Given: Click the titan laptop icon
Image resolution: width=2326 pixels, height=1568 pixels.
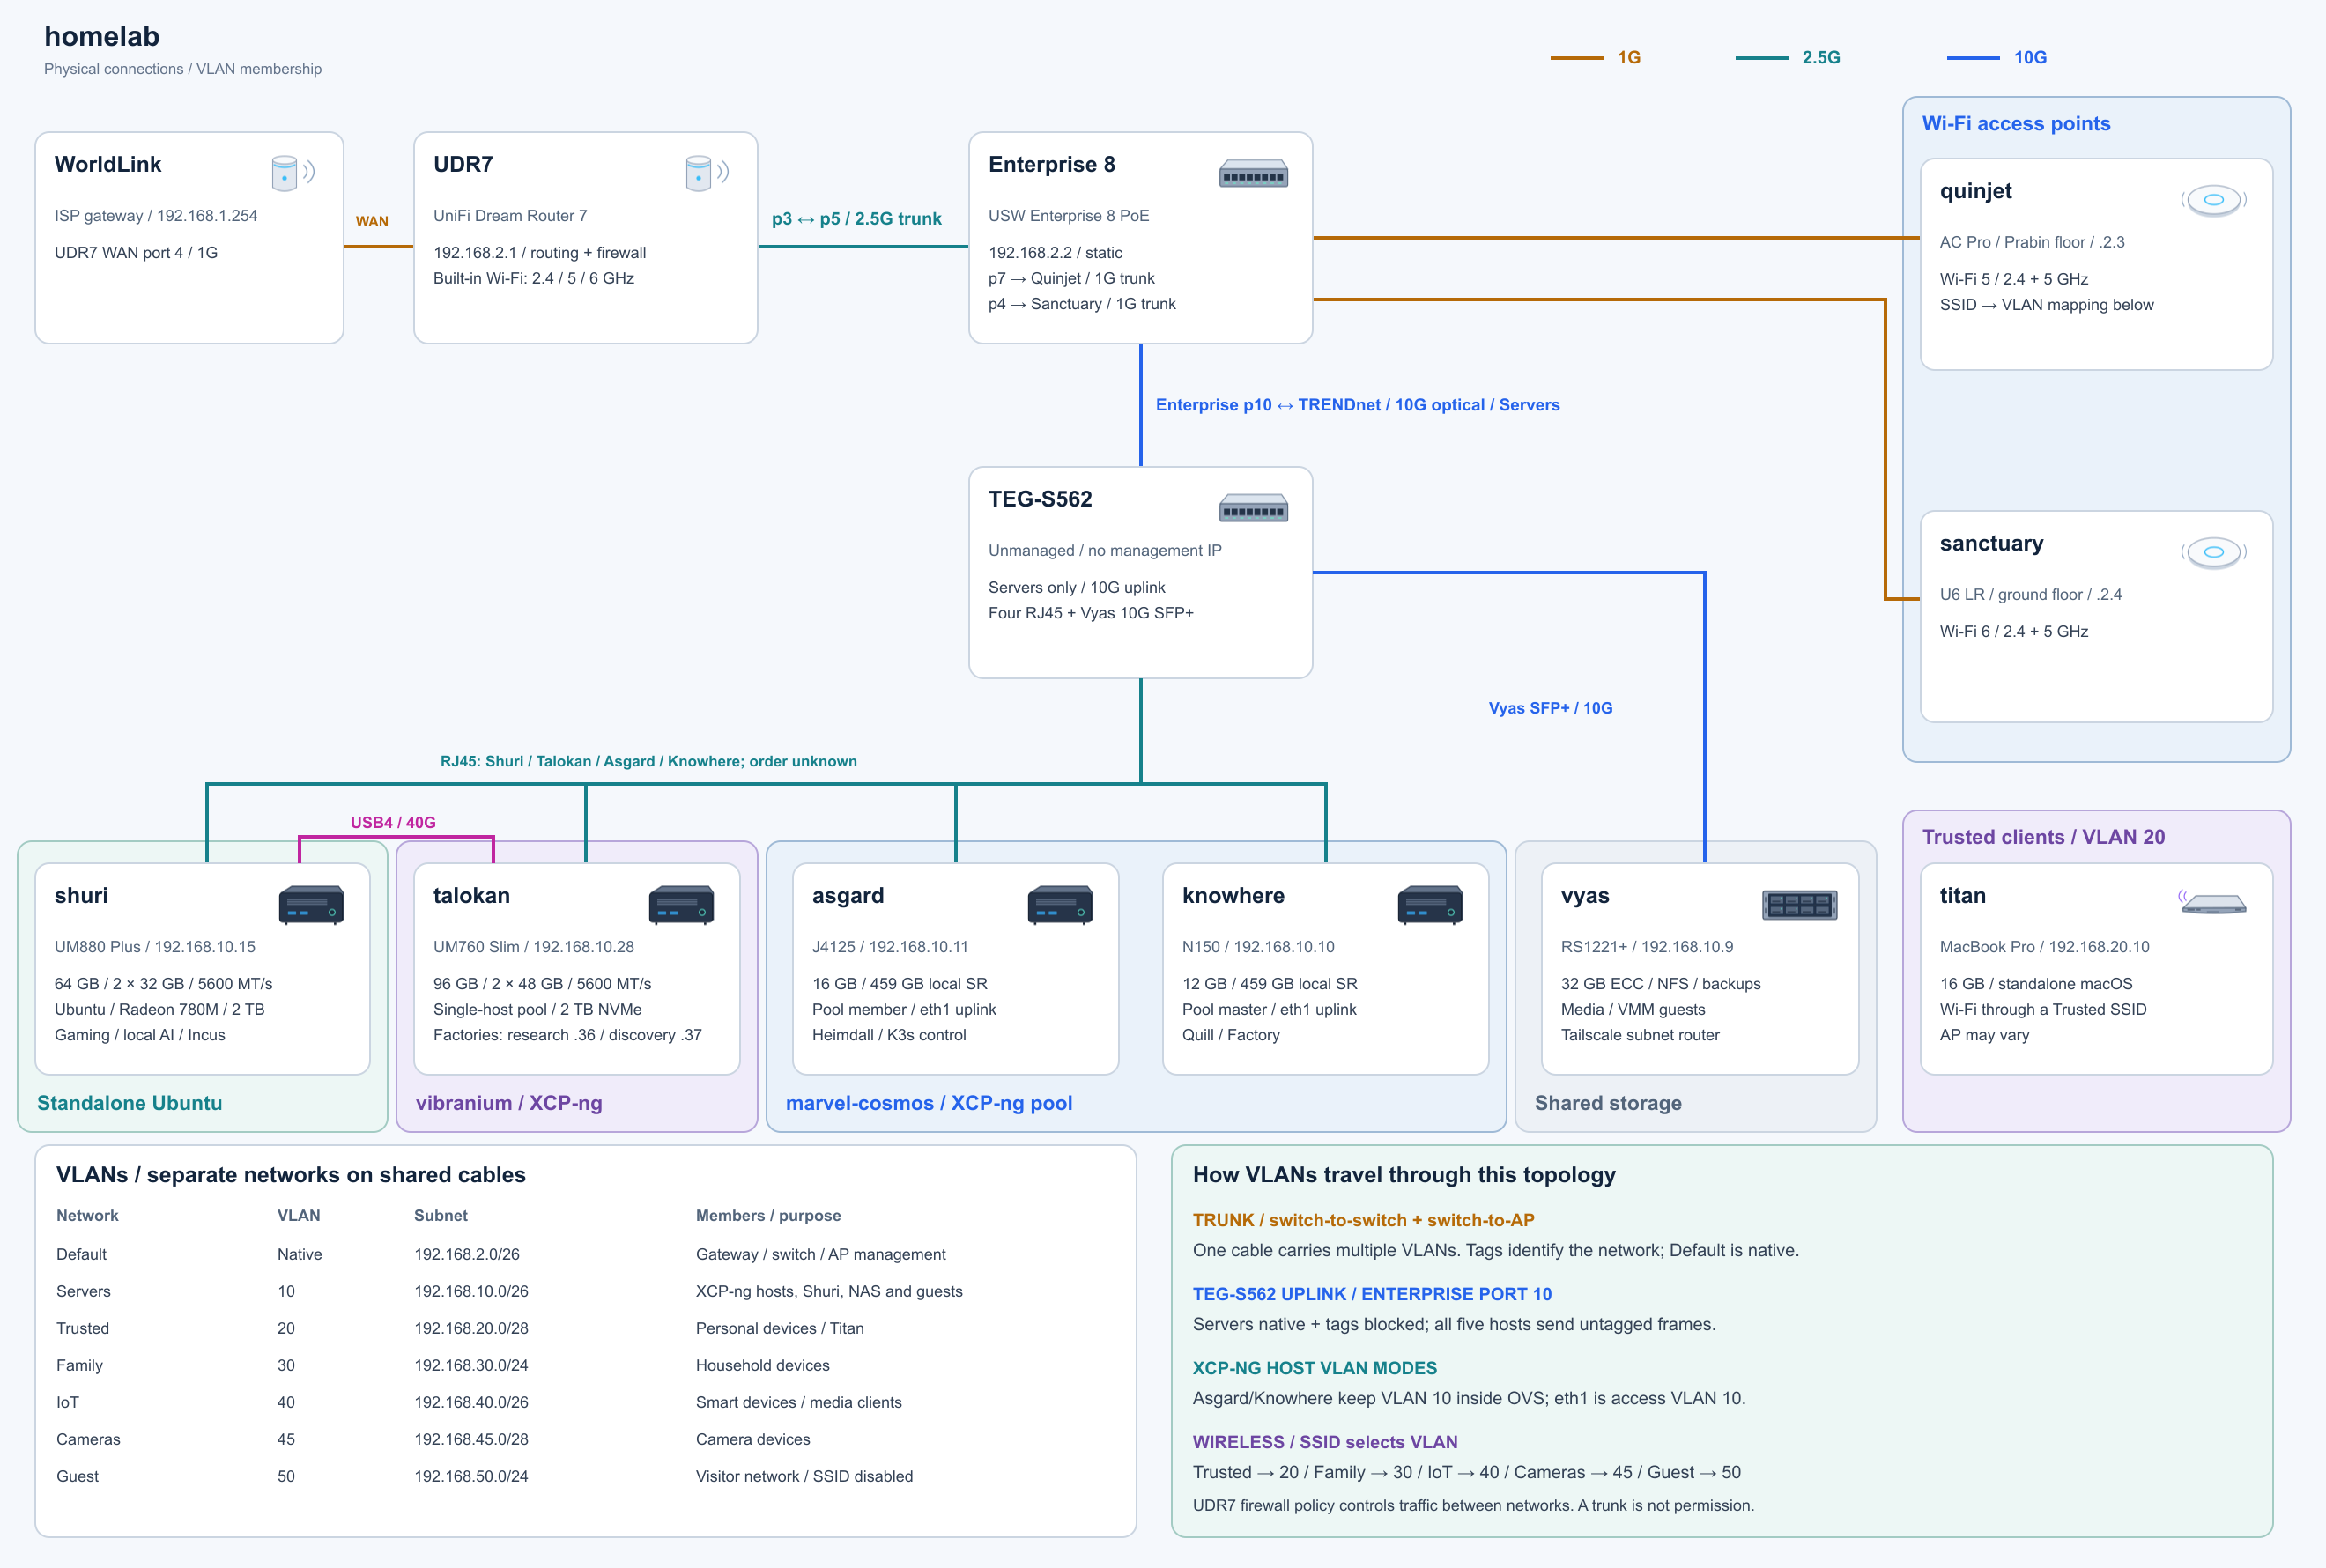Looking at the screenshot, I should [x=2213, y=903].
